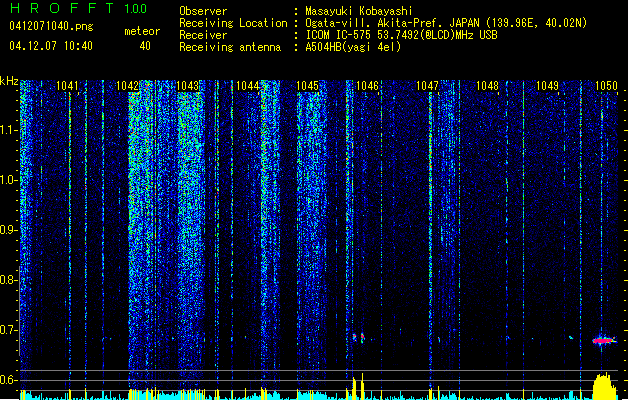Click the 0.7 frequency axis label

pos(8,330)
